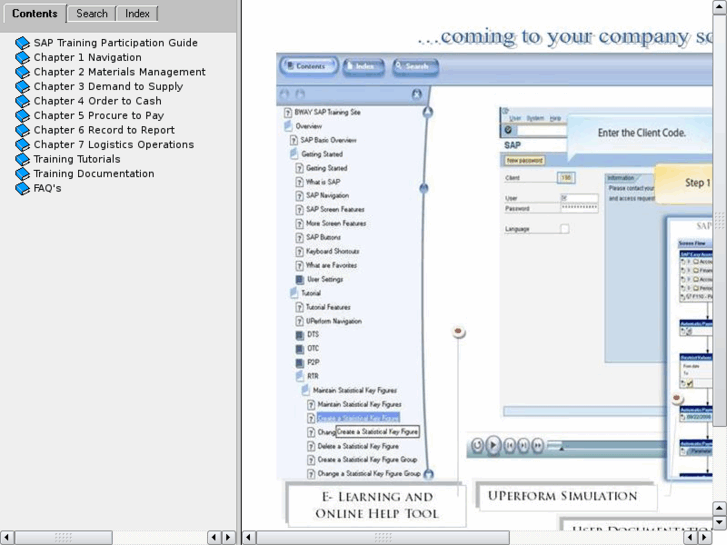Open Chapter 3 Demand to Supply entry

(108, 87)
